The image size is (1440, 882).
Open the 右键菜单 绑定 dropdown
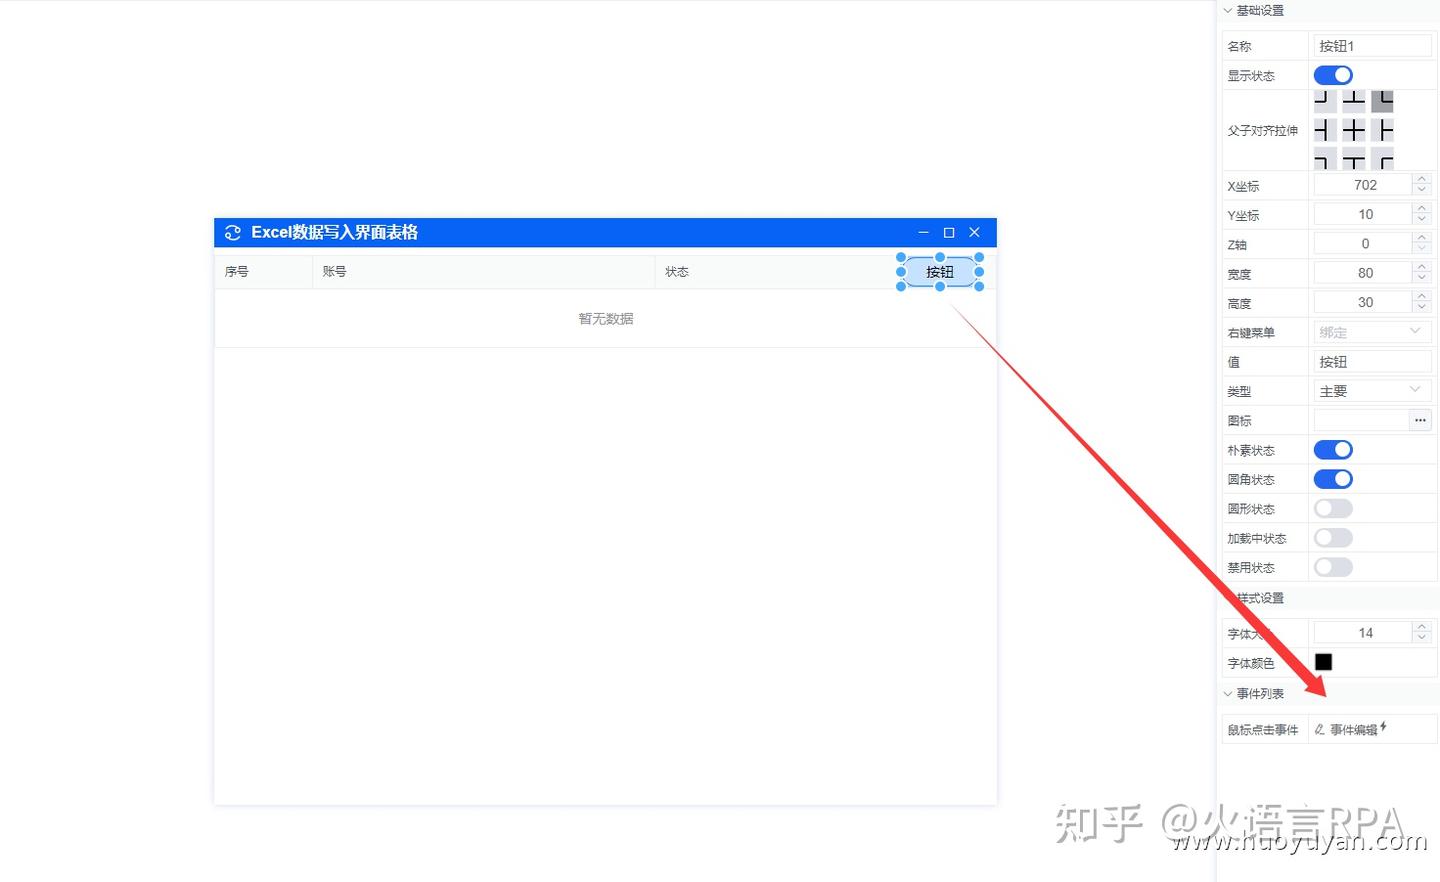[1372, 332]
